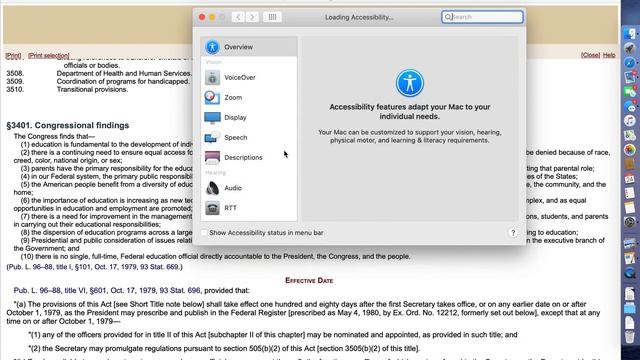Click the System Preferences search field
The width and height of the screenshot is (640, 360).
482,17
